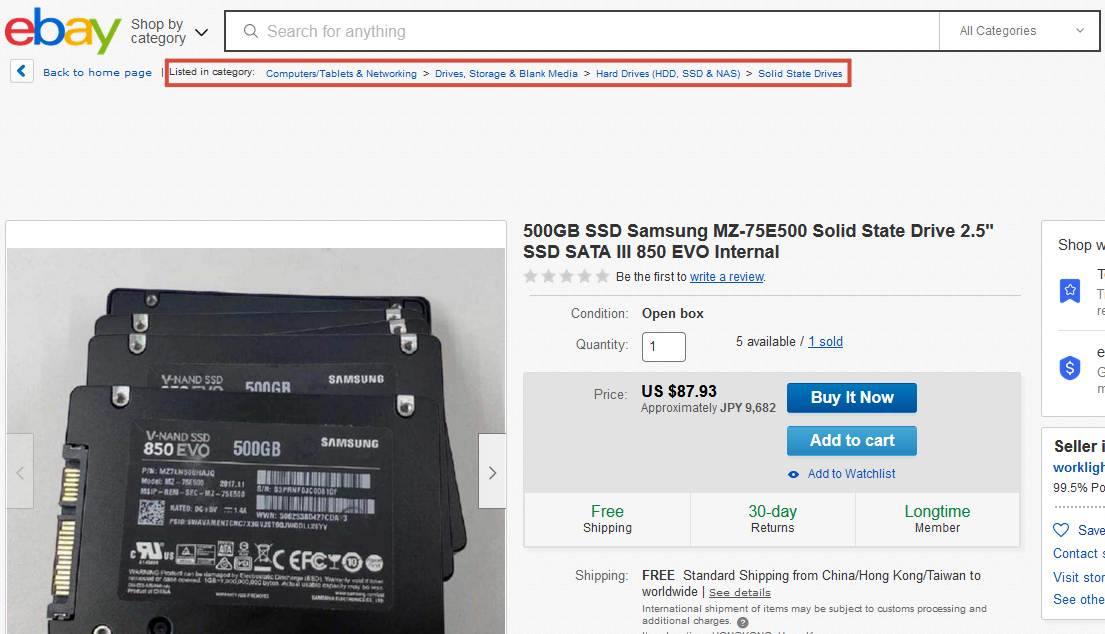Viewport: 1105px width, 634px height.
Task: Click the question mark icon near customs charges note
Action: click(742, 622)
